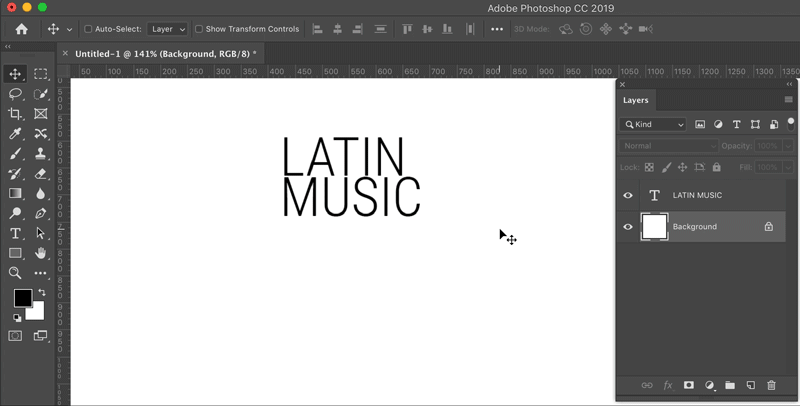Click the Layers panel tab

[x=636, y=100]
